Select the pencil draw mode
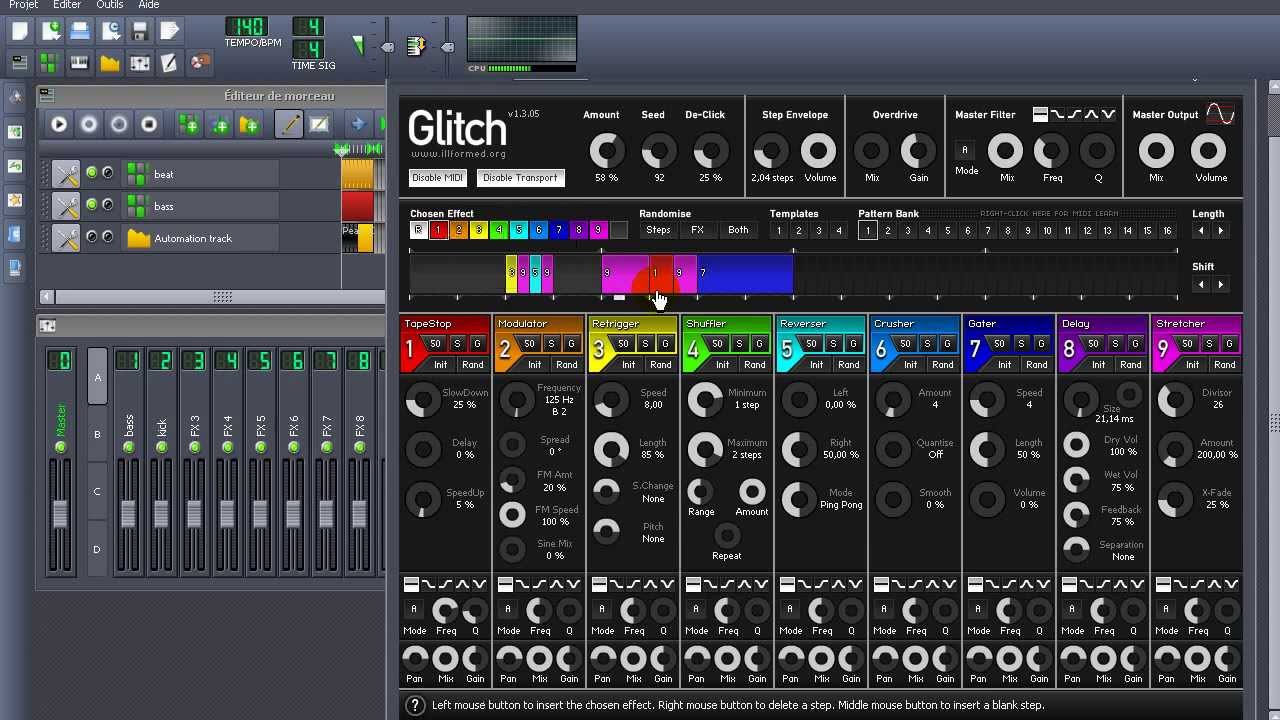1280x720 pixels. 289,124
